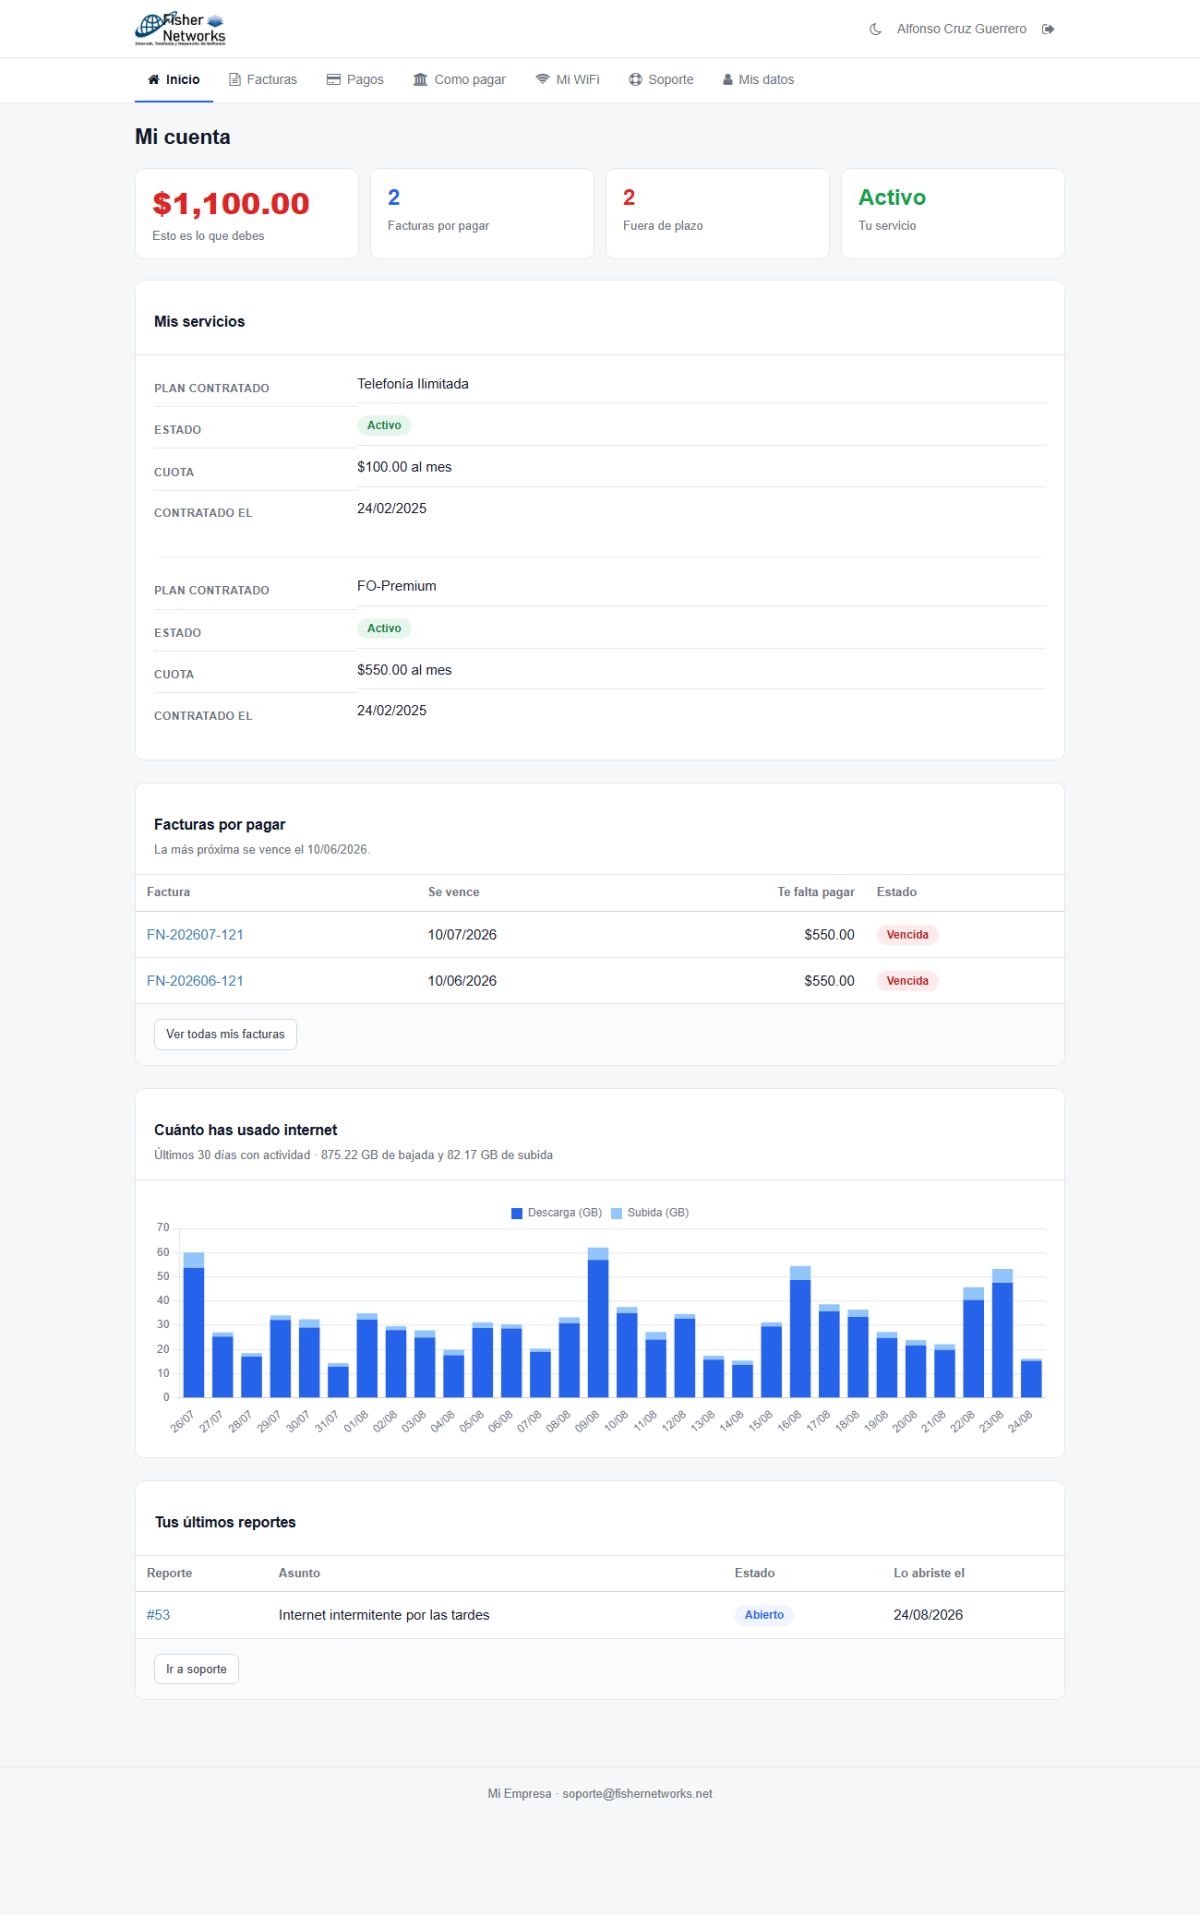
Task: Click the chart bar for 23/08
Action: (1002, 1333)
